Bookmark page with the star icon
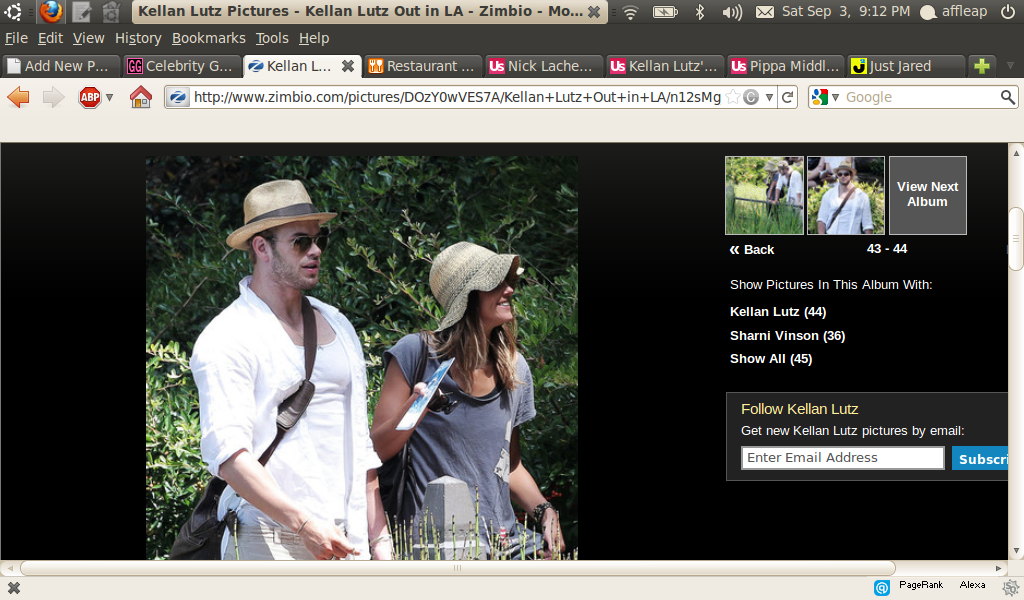Viewport: 1024px width, 600px height. pyautogui.click(x=733, y=97)
